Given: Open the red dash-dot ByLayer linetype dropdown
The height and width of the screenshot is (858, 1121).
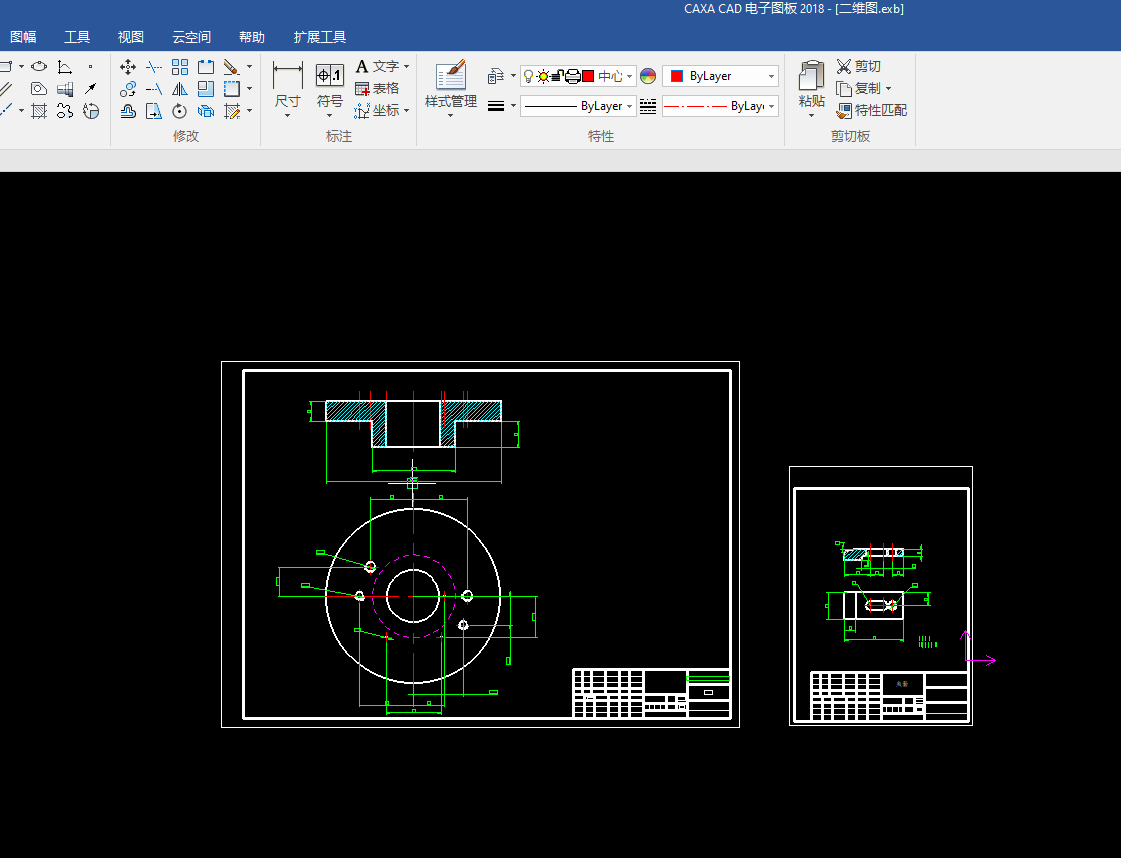Looking at the screenshot, I should coord(720,107).
